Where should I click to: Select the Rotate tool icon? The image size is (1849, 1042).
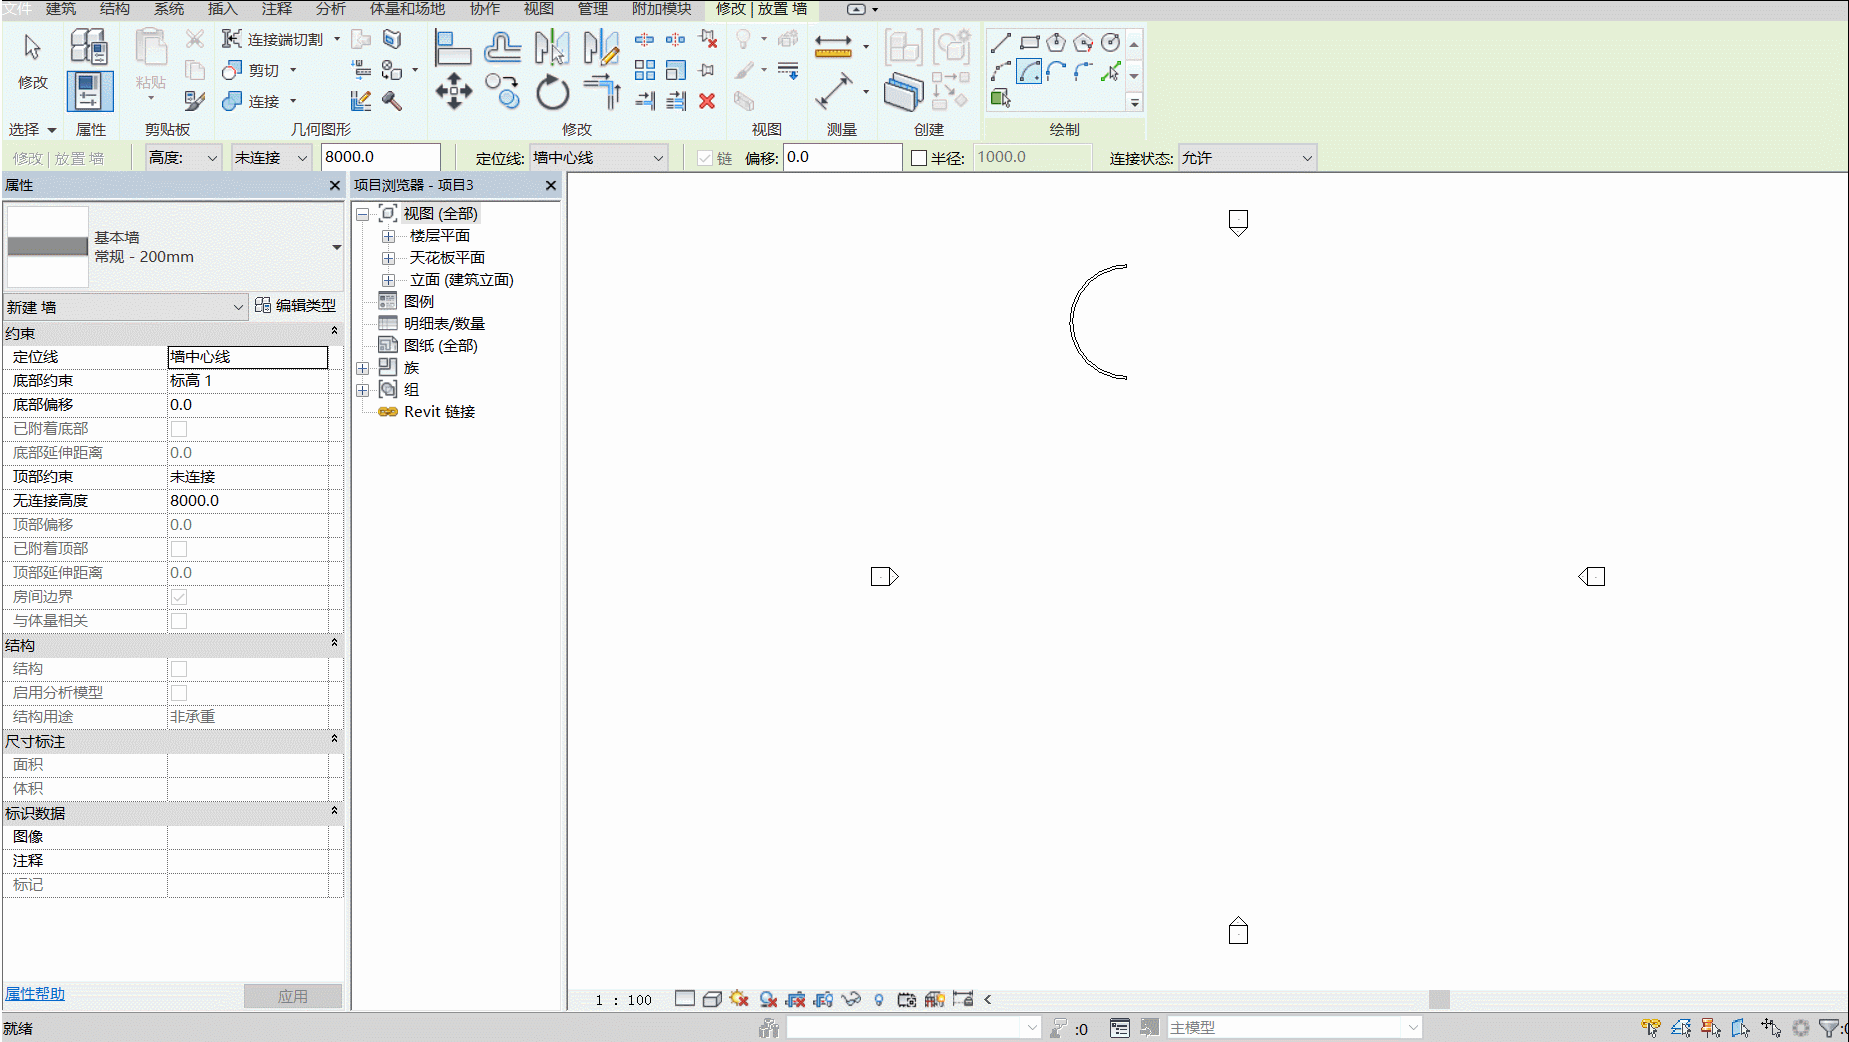coord(552,93)
